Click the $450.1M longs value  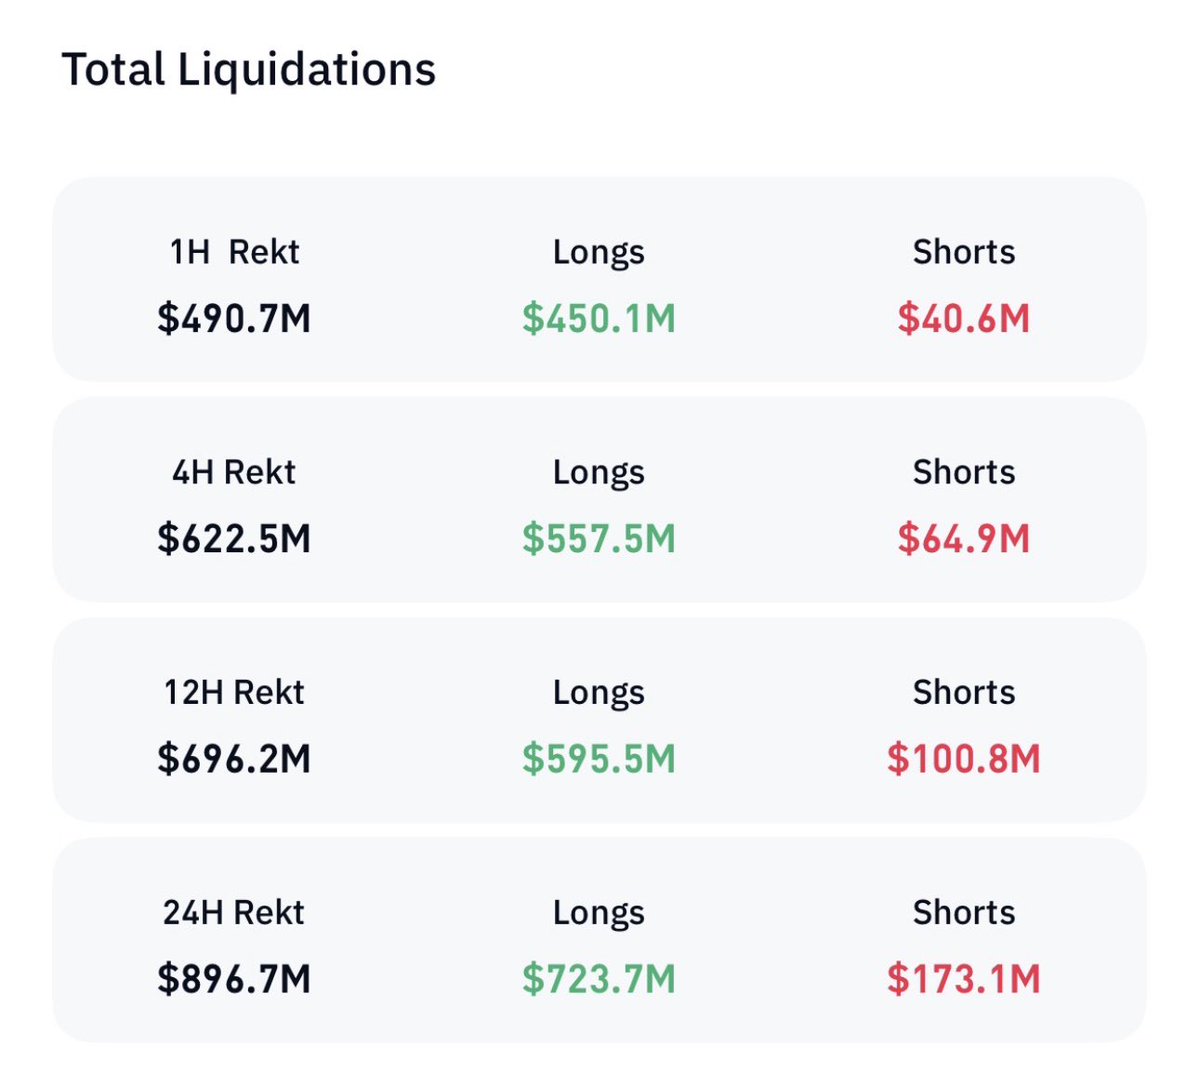[599, 319]
